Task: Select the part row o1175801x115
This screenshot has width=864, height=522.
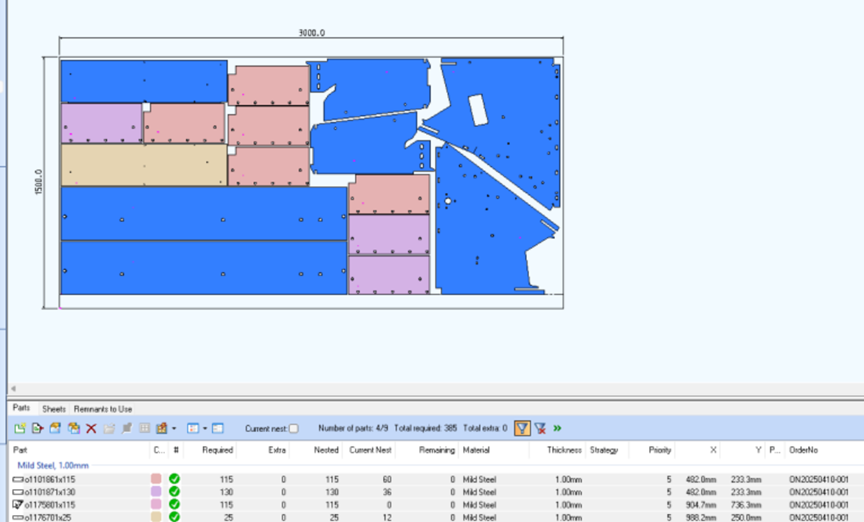Action: (432, 504)
